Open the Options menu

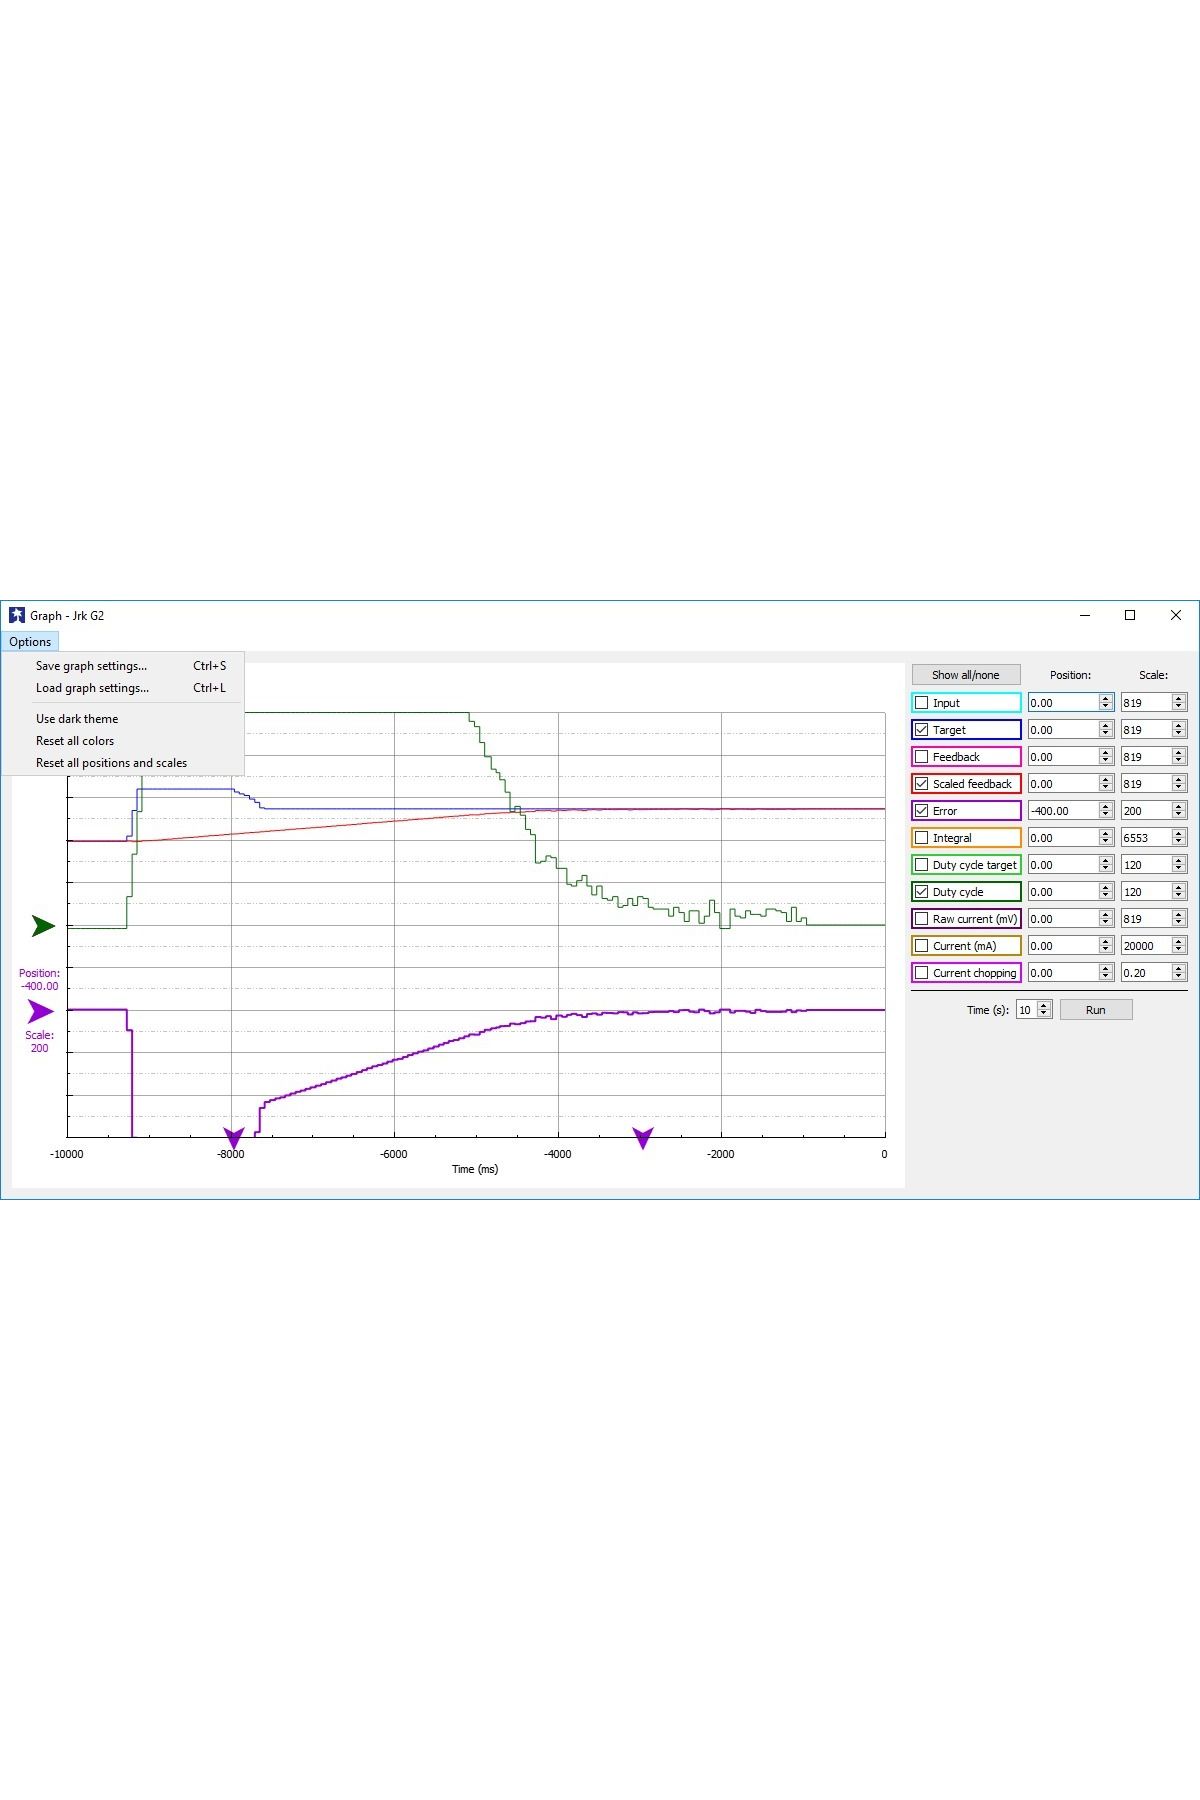pos(30,642)
